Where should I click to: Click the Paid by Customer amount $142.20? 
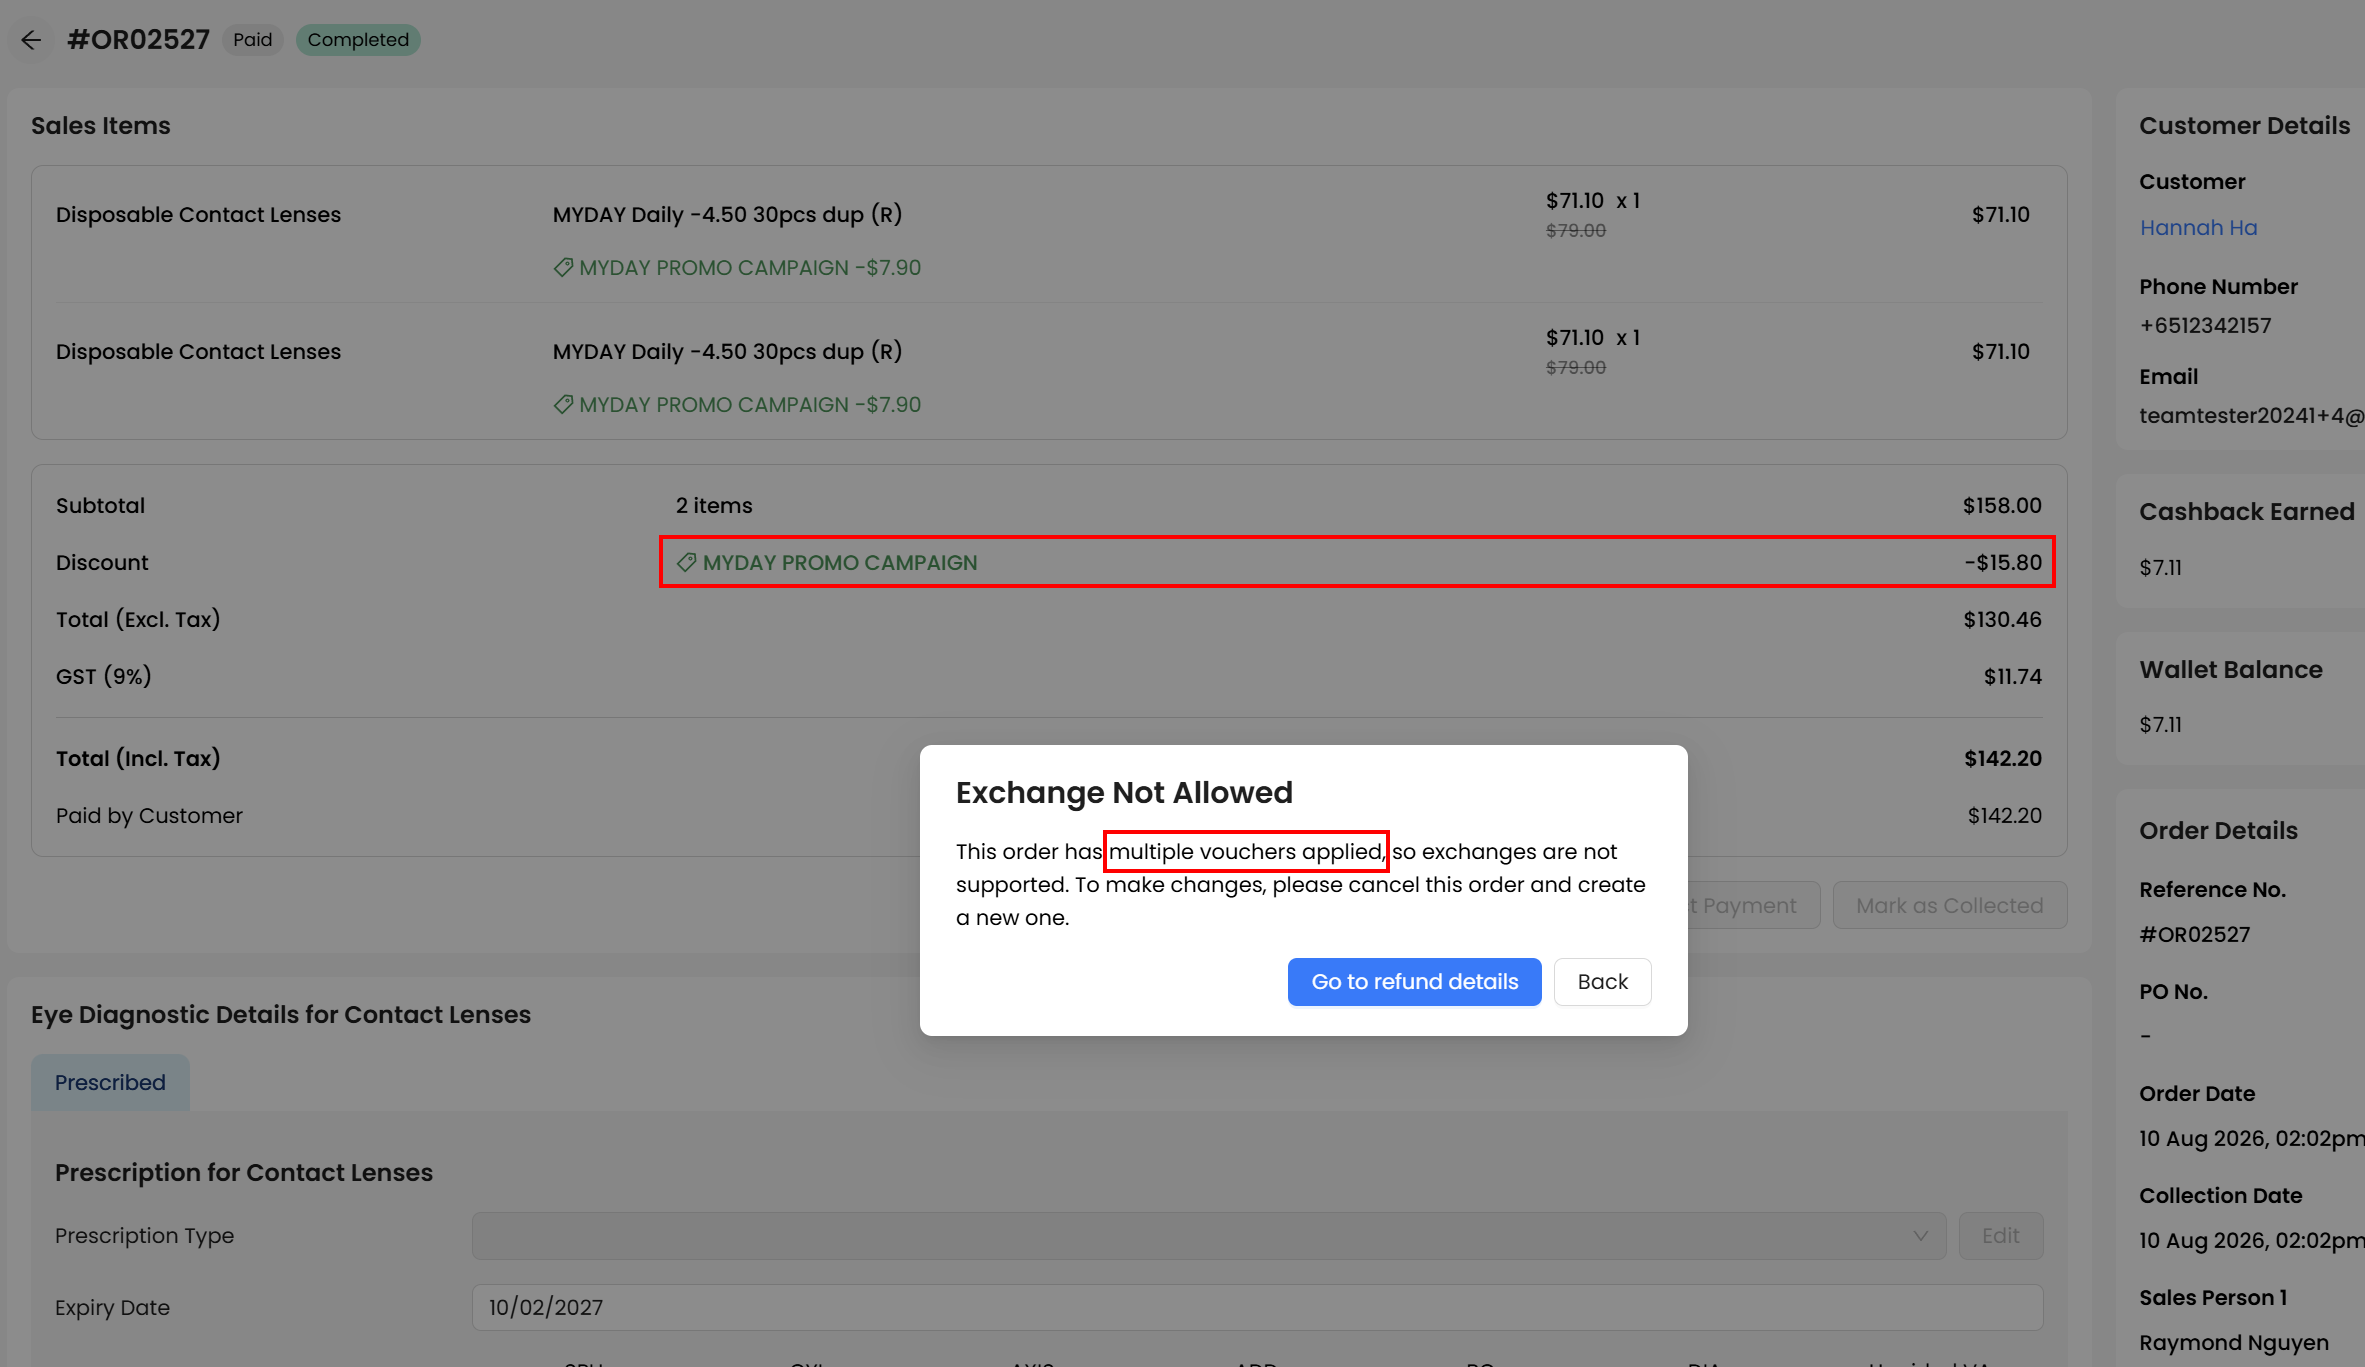point(2004,815)
